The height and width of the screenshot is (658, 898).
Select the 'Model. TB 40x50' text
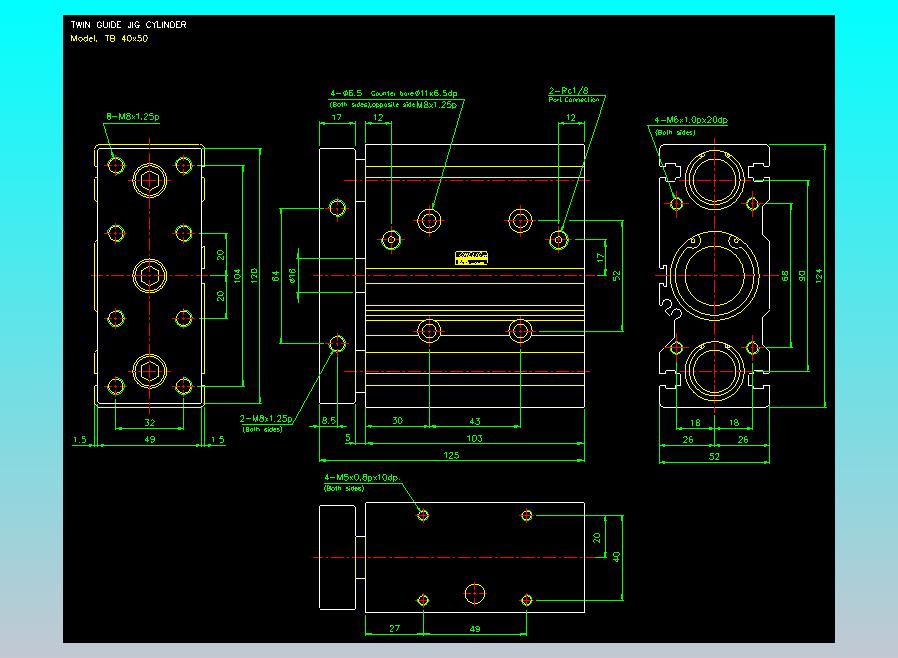(109, 38)
